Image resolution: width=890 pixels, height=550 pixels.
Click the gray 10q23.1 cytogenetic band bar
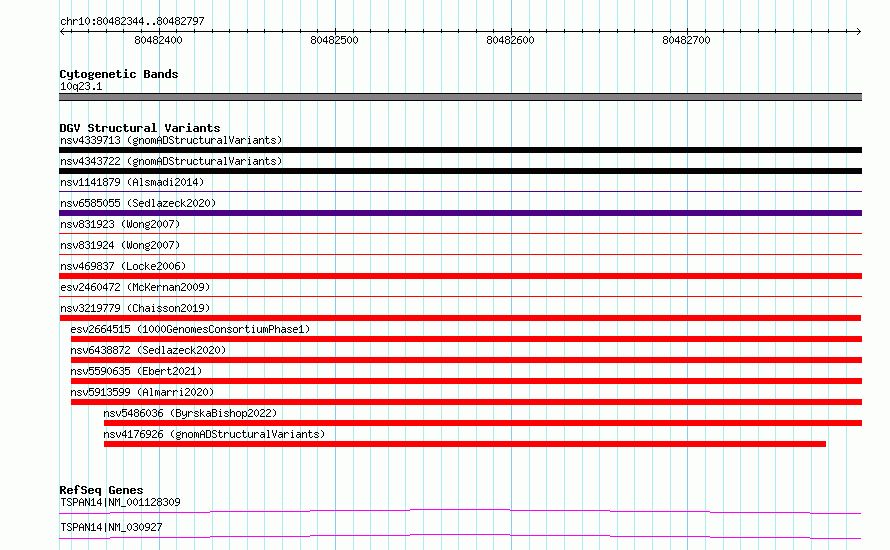[460, 97]
